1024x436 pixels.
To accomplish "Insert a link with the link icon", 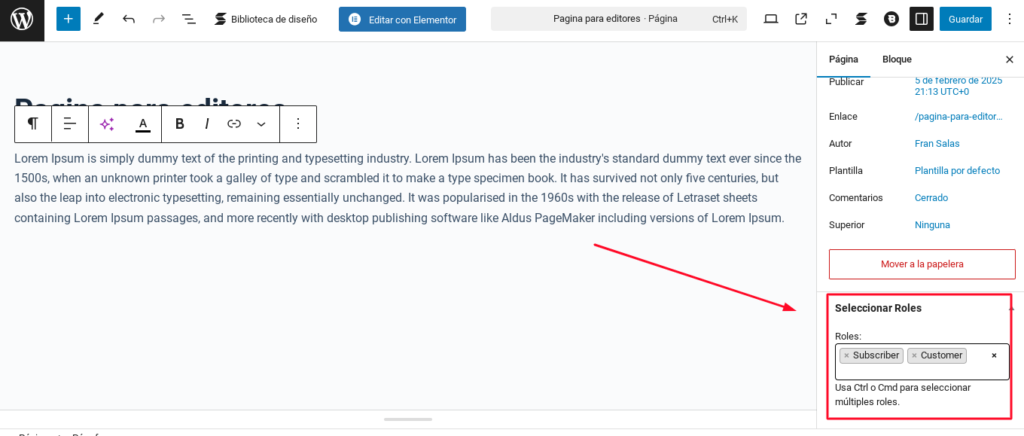I will tap(234, 124).
